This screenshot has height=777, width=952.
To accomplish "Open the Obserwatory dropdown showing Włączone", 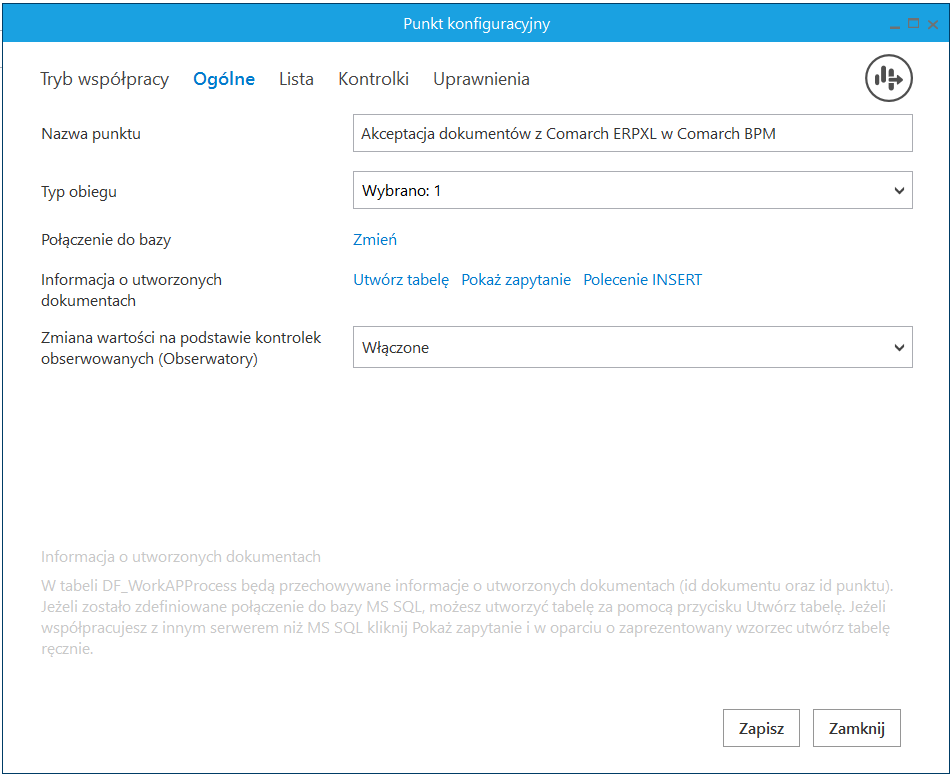I will click(x=632, y=347).
